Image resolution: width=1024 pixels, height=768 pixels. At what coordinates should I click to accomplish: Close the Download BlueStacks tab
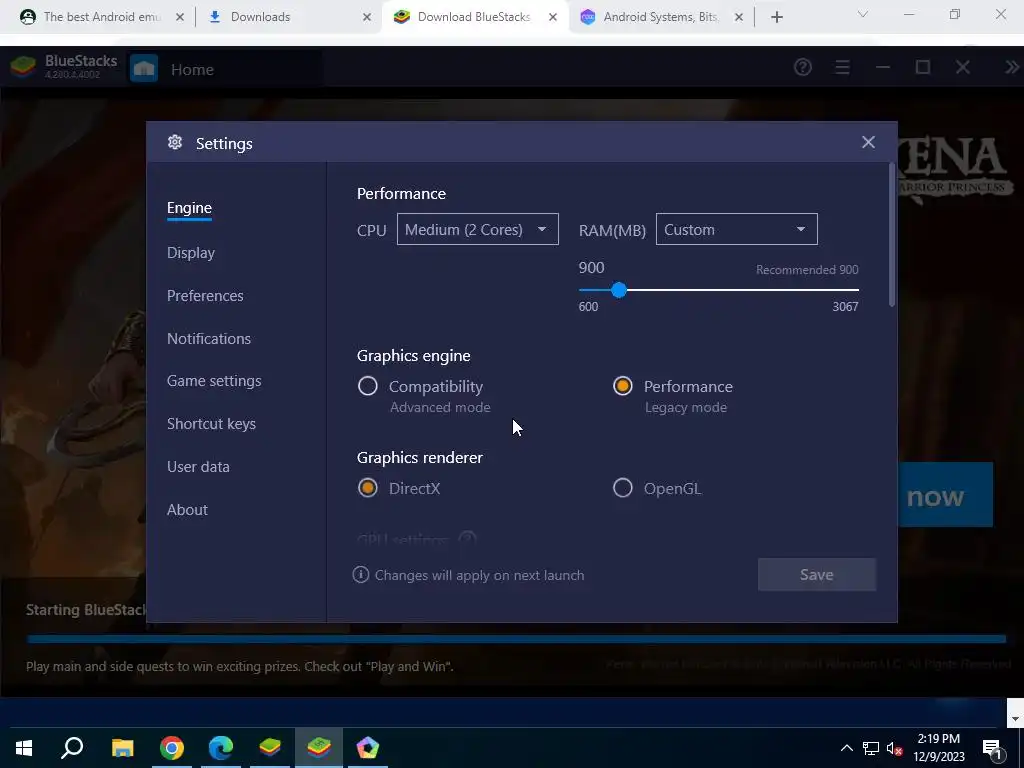click(553, 17)
